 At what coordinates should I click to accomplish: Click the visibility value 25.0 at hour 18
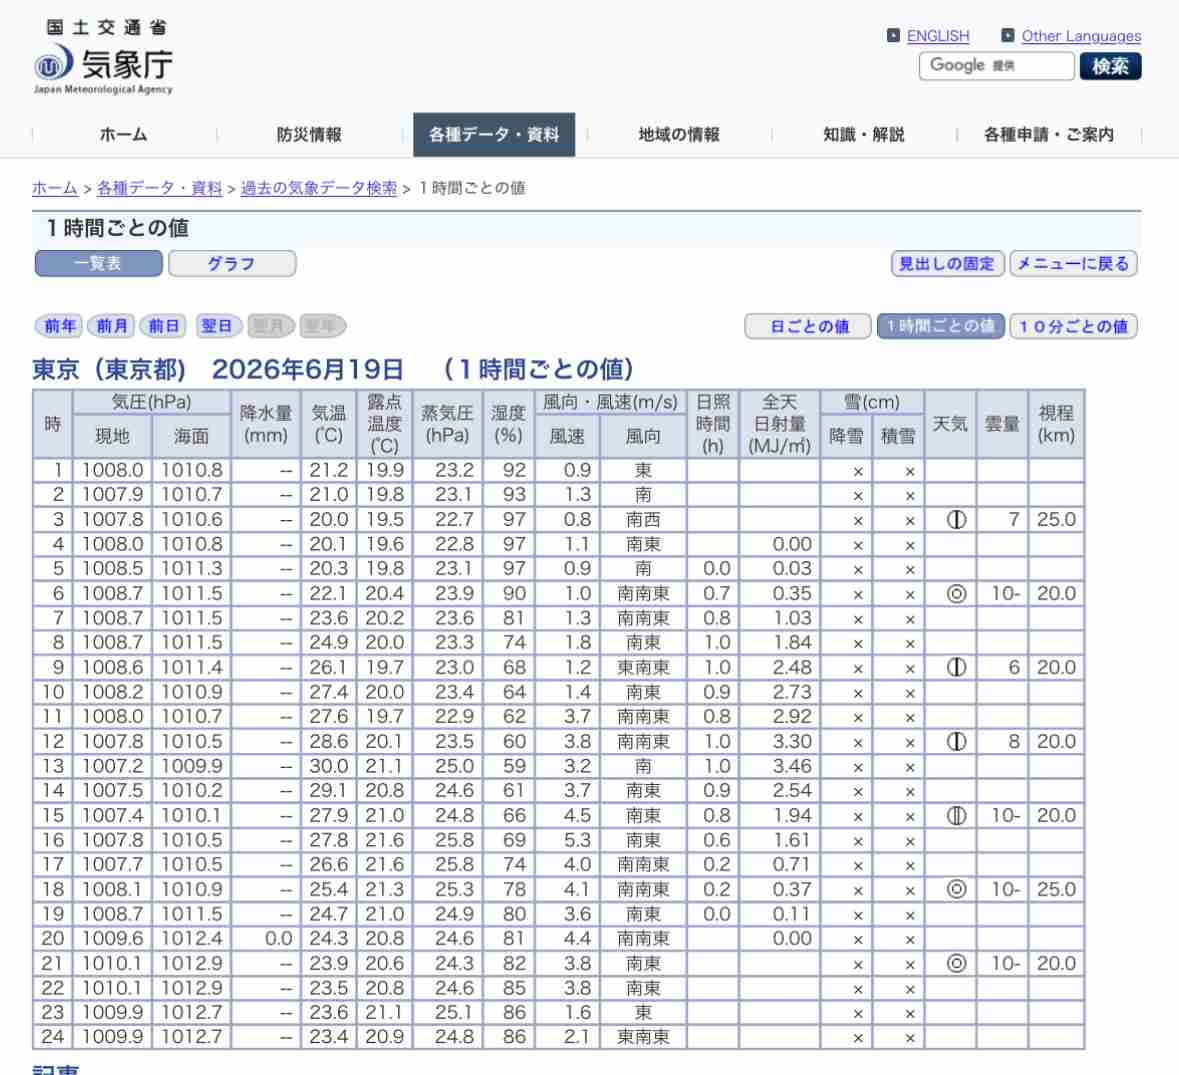[1056, 889]
